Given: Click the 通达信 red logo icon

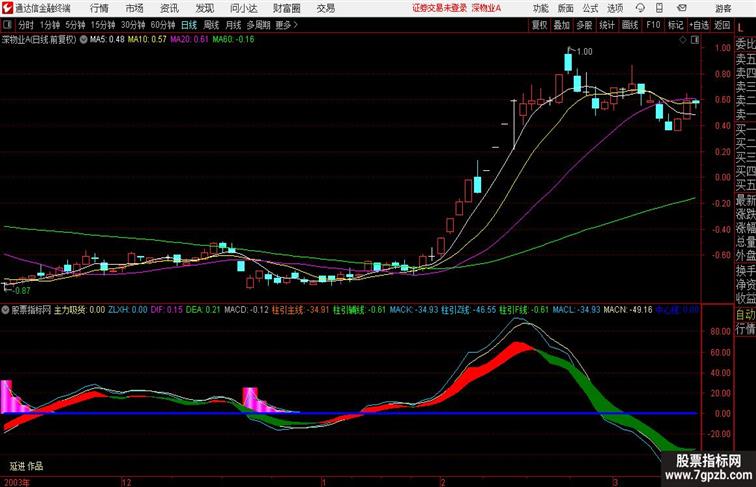Looking at the screenshot, I should click(7, 8).
